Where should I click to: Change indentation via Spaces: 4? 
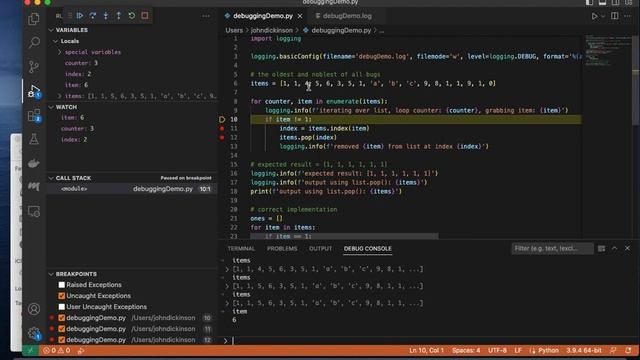pyautogui.click(x=466, y=350)
